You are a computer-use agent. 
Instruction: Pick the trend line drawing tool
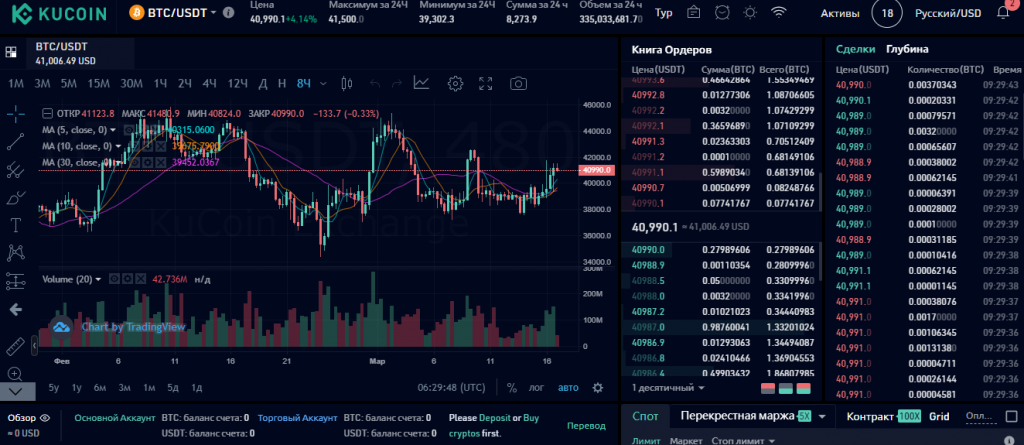(15, 142)
